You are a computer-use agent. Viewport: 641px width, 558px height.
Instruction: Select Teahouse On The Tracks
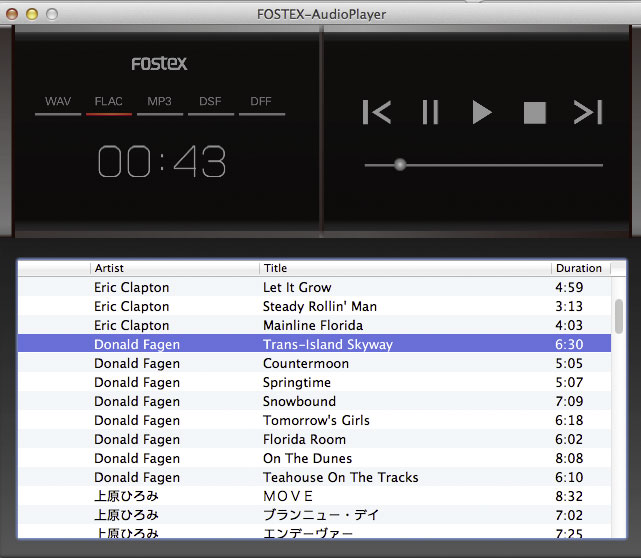click(x=314, y=477)
